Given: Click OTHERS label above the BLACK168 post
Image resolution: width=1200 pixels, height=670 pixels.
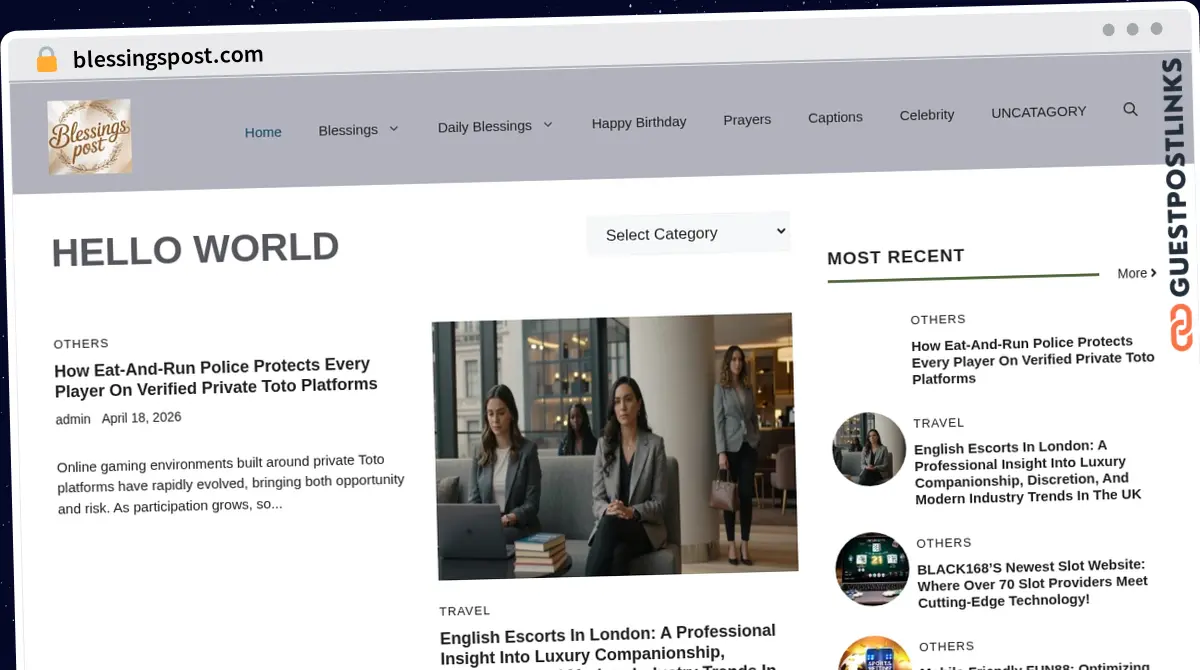Looking at the screenshot, I should point(944,543).
